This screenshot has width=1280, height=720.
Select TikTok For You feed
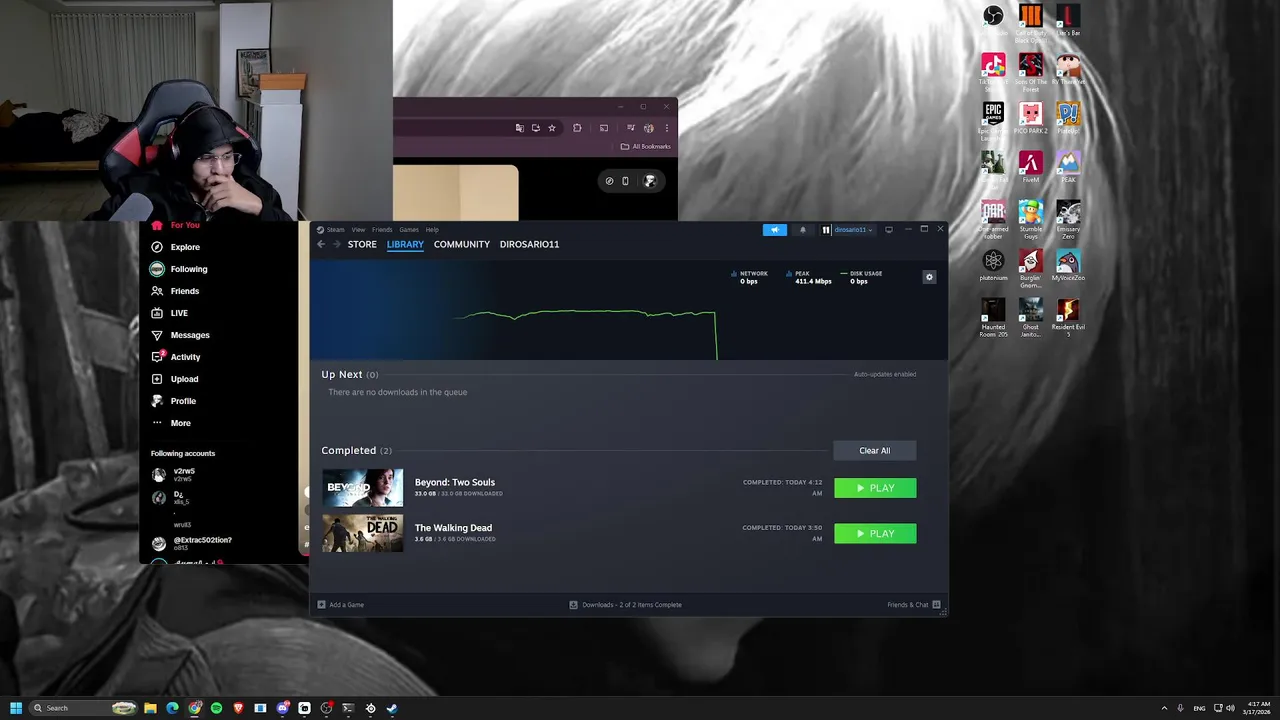pos(175,225)
